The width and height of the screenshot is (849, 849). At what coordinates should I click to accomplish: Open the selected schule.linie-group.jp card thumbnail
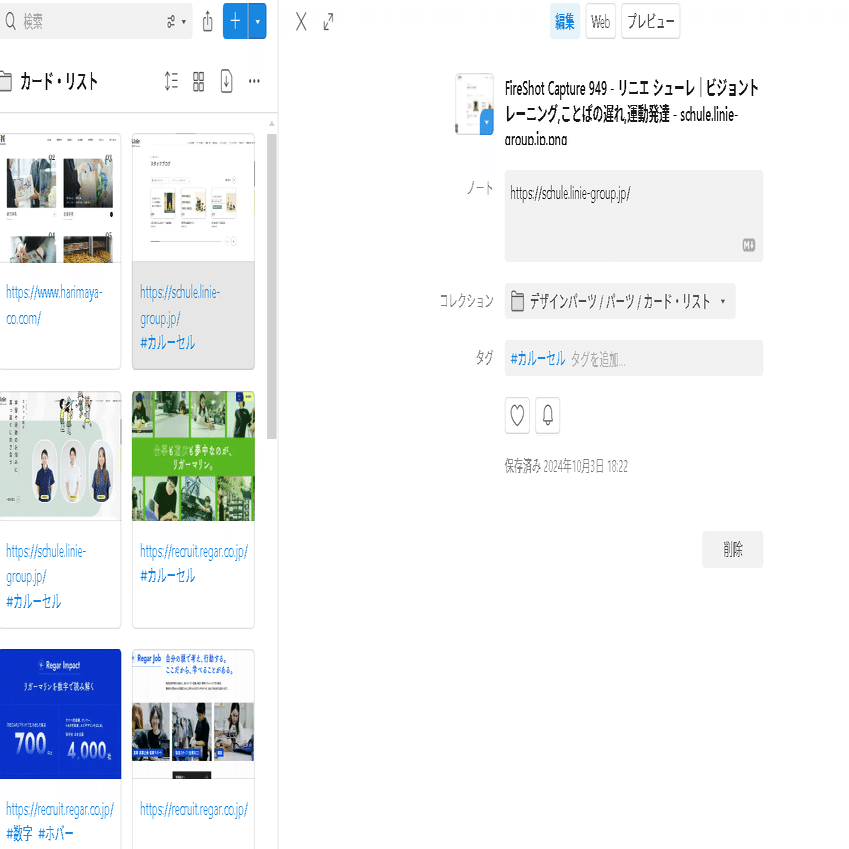[193, 198]
